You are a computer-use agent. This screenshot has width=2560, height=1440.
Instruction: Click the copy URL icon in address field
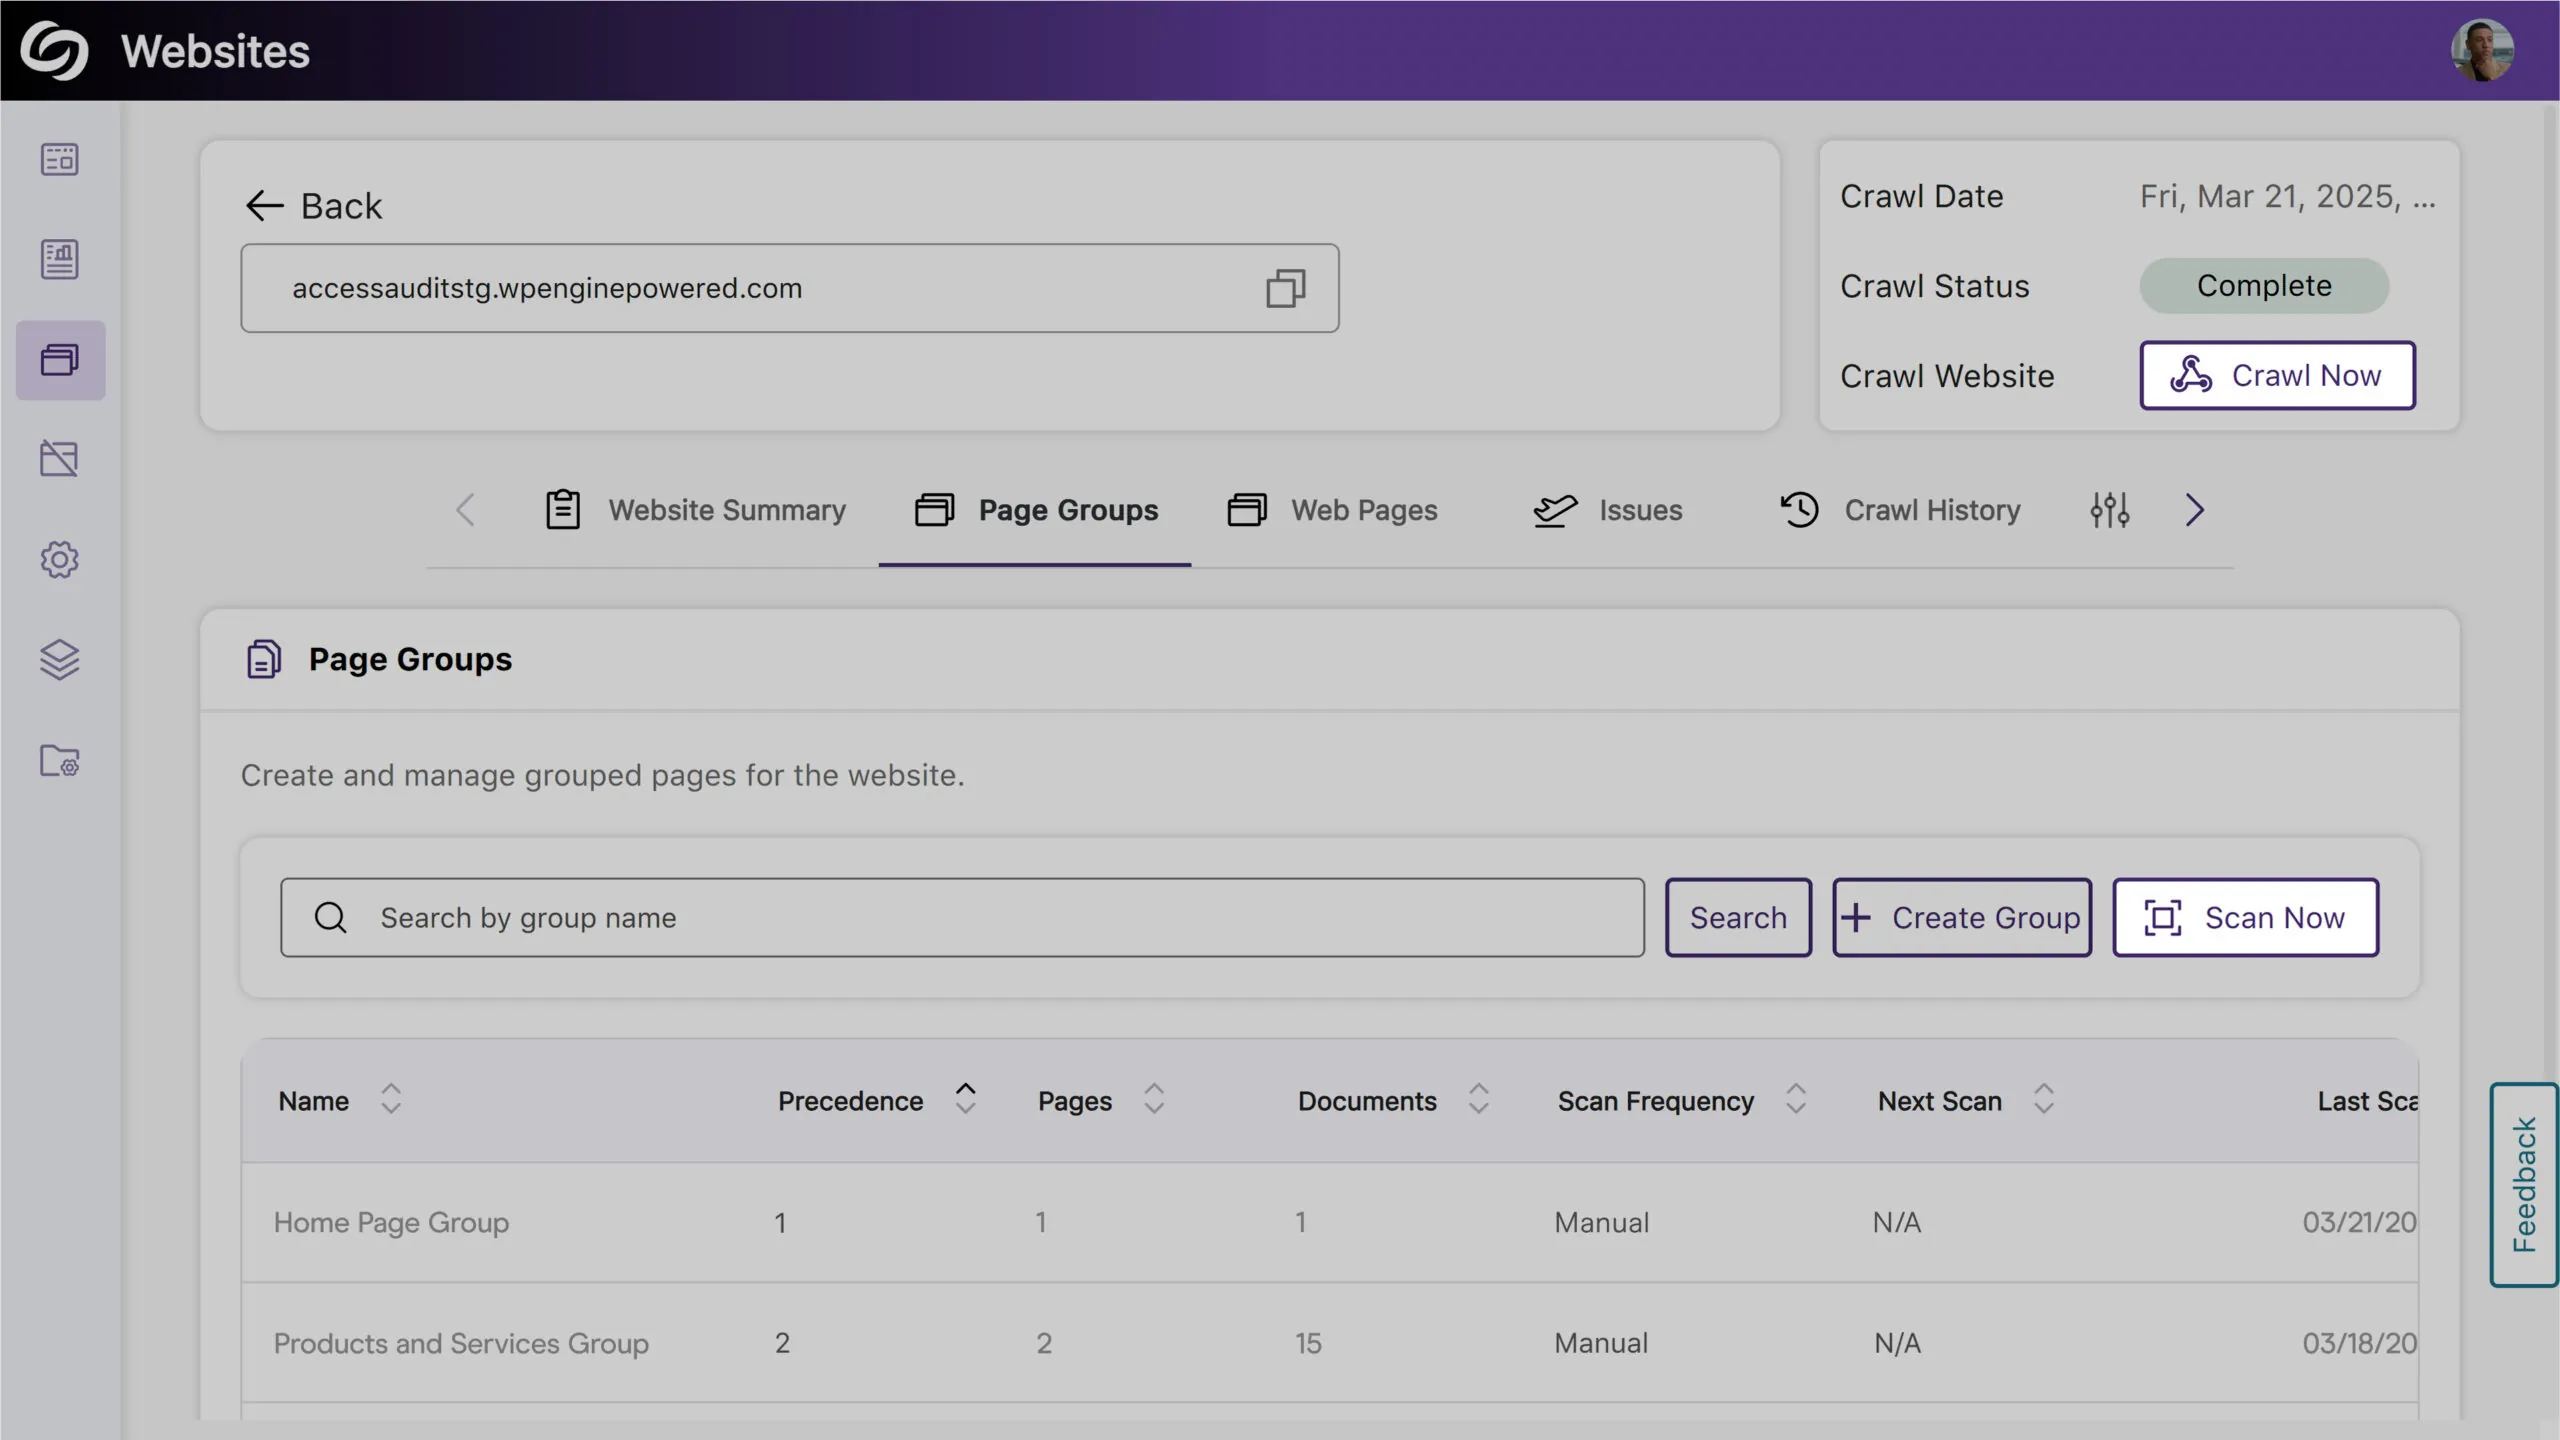1285,288
